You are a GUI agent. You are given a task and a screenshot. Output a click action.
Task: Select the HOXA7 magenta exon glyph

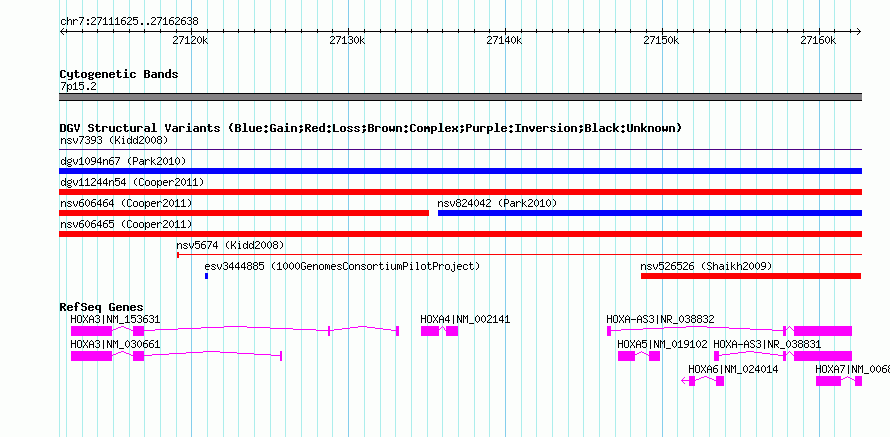pos(839,381)
